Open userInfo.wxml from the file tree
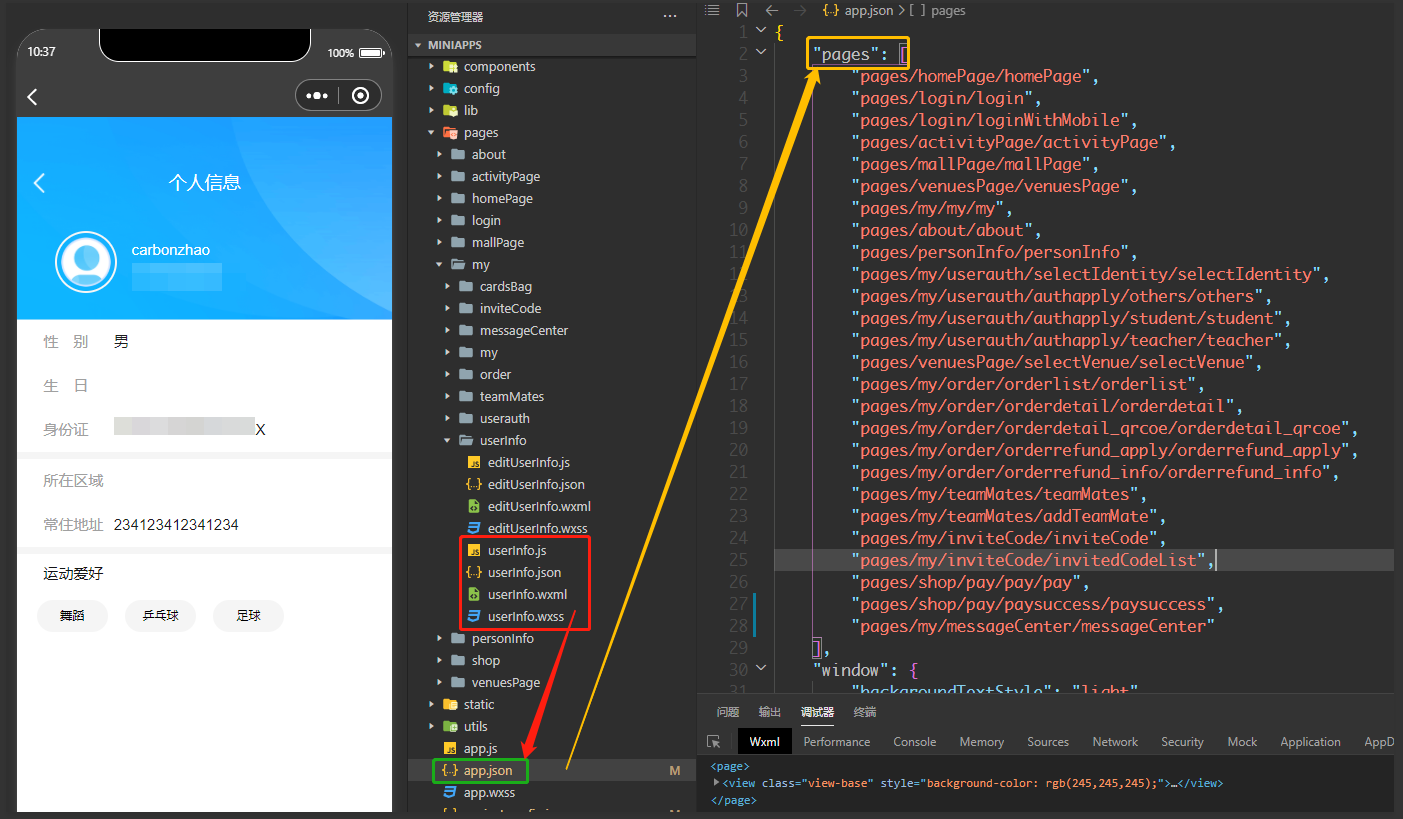 tap(524, 594)
